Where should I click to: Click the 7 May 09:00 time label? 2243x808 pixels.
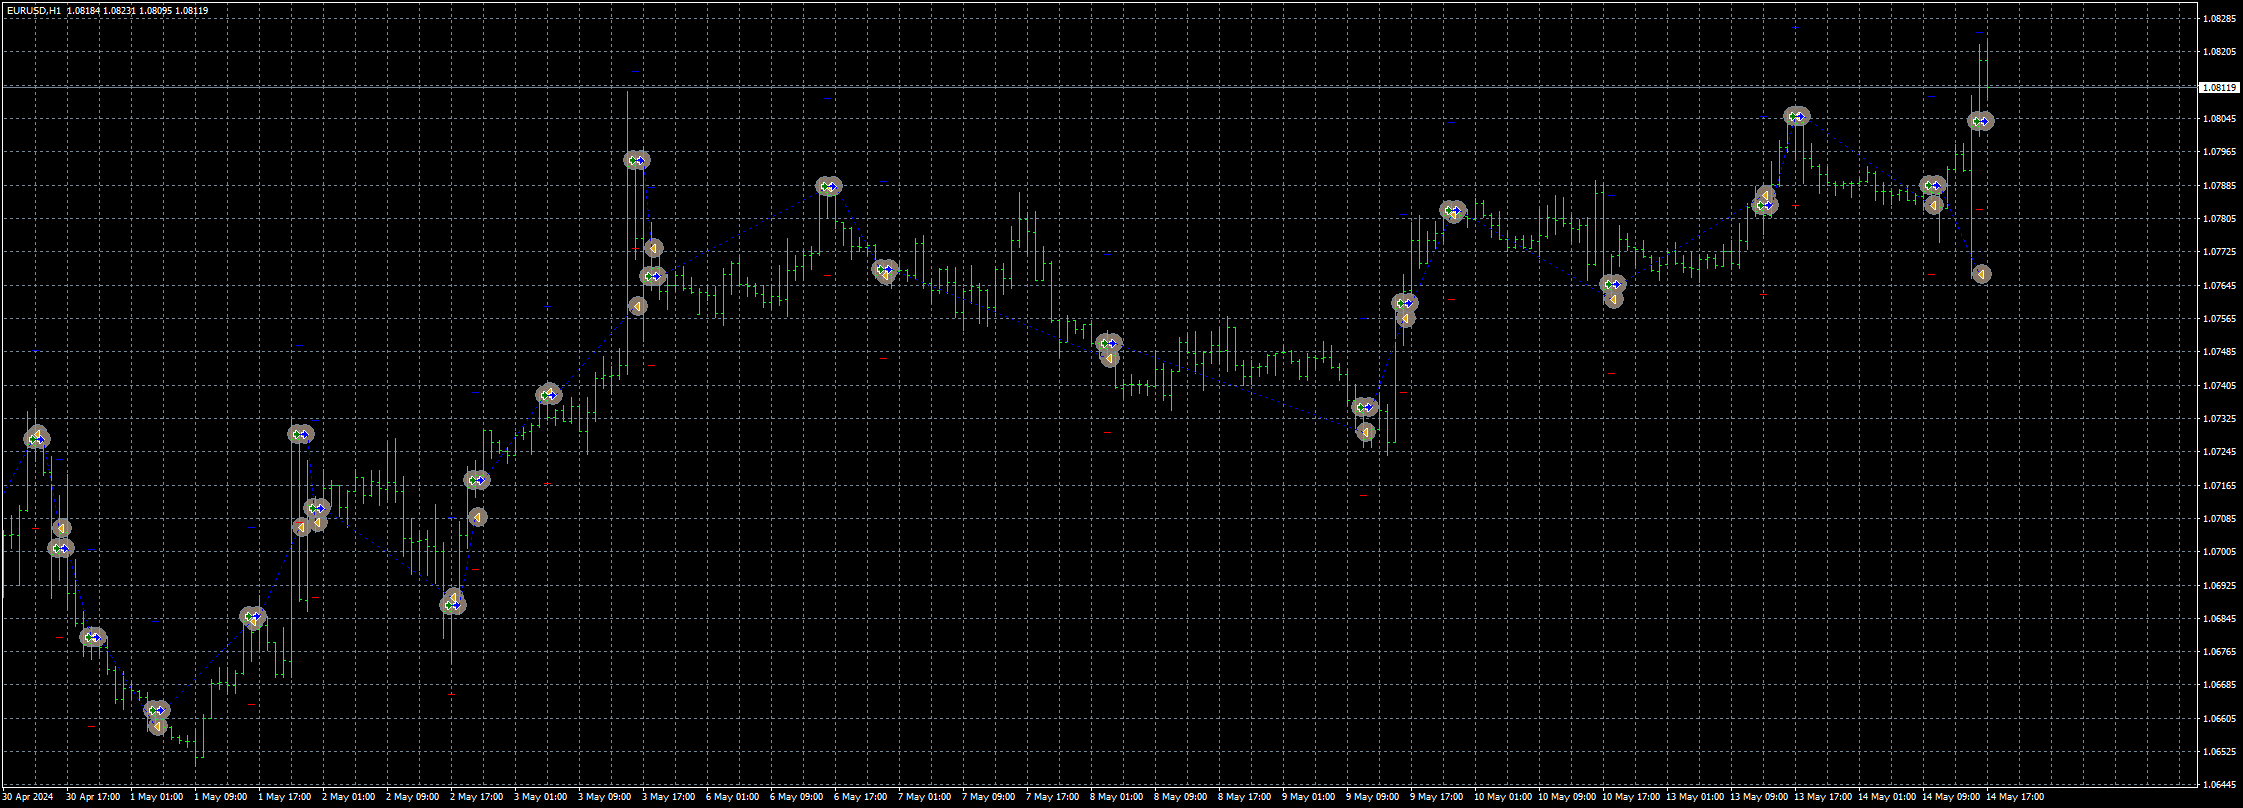tap(989, 797)
